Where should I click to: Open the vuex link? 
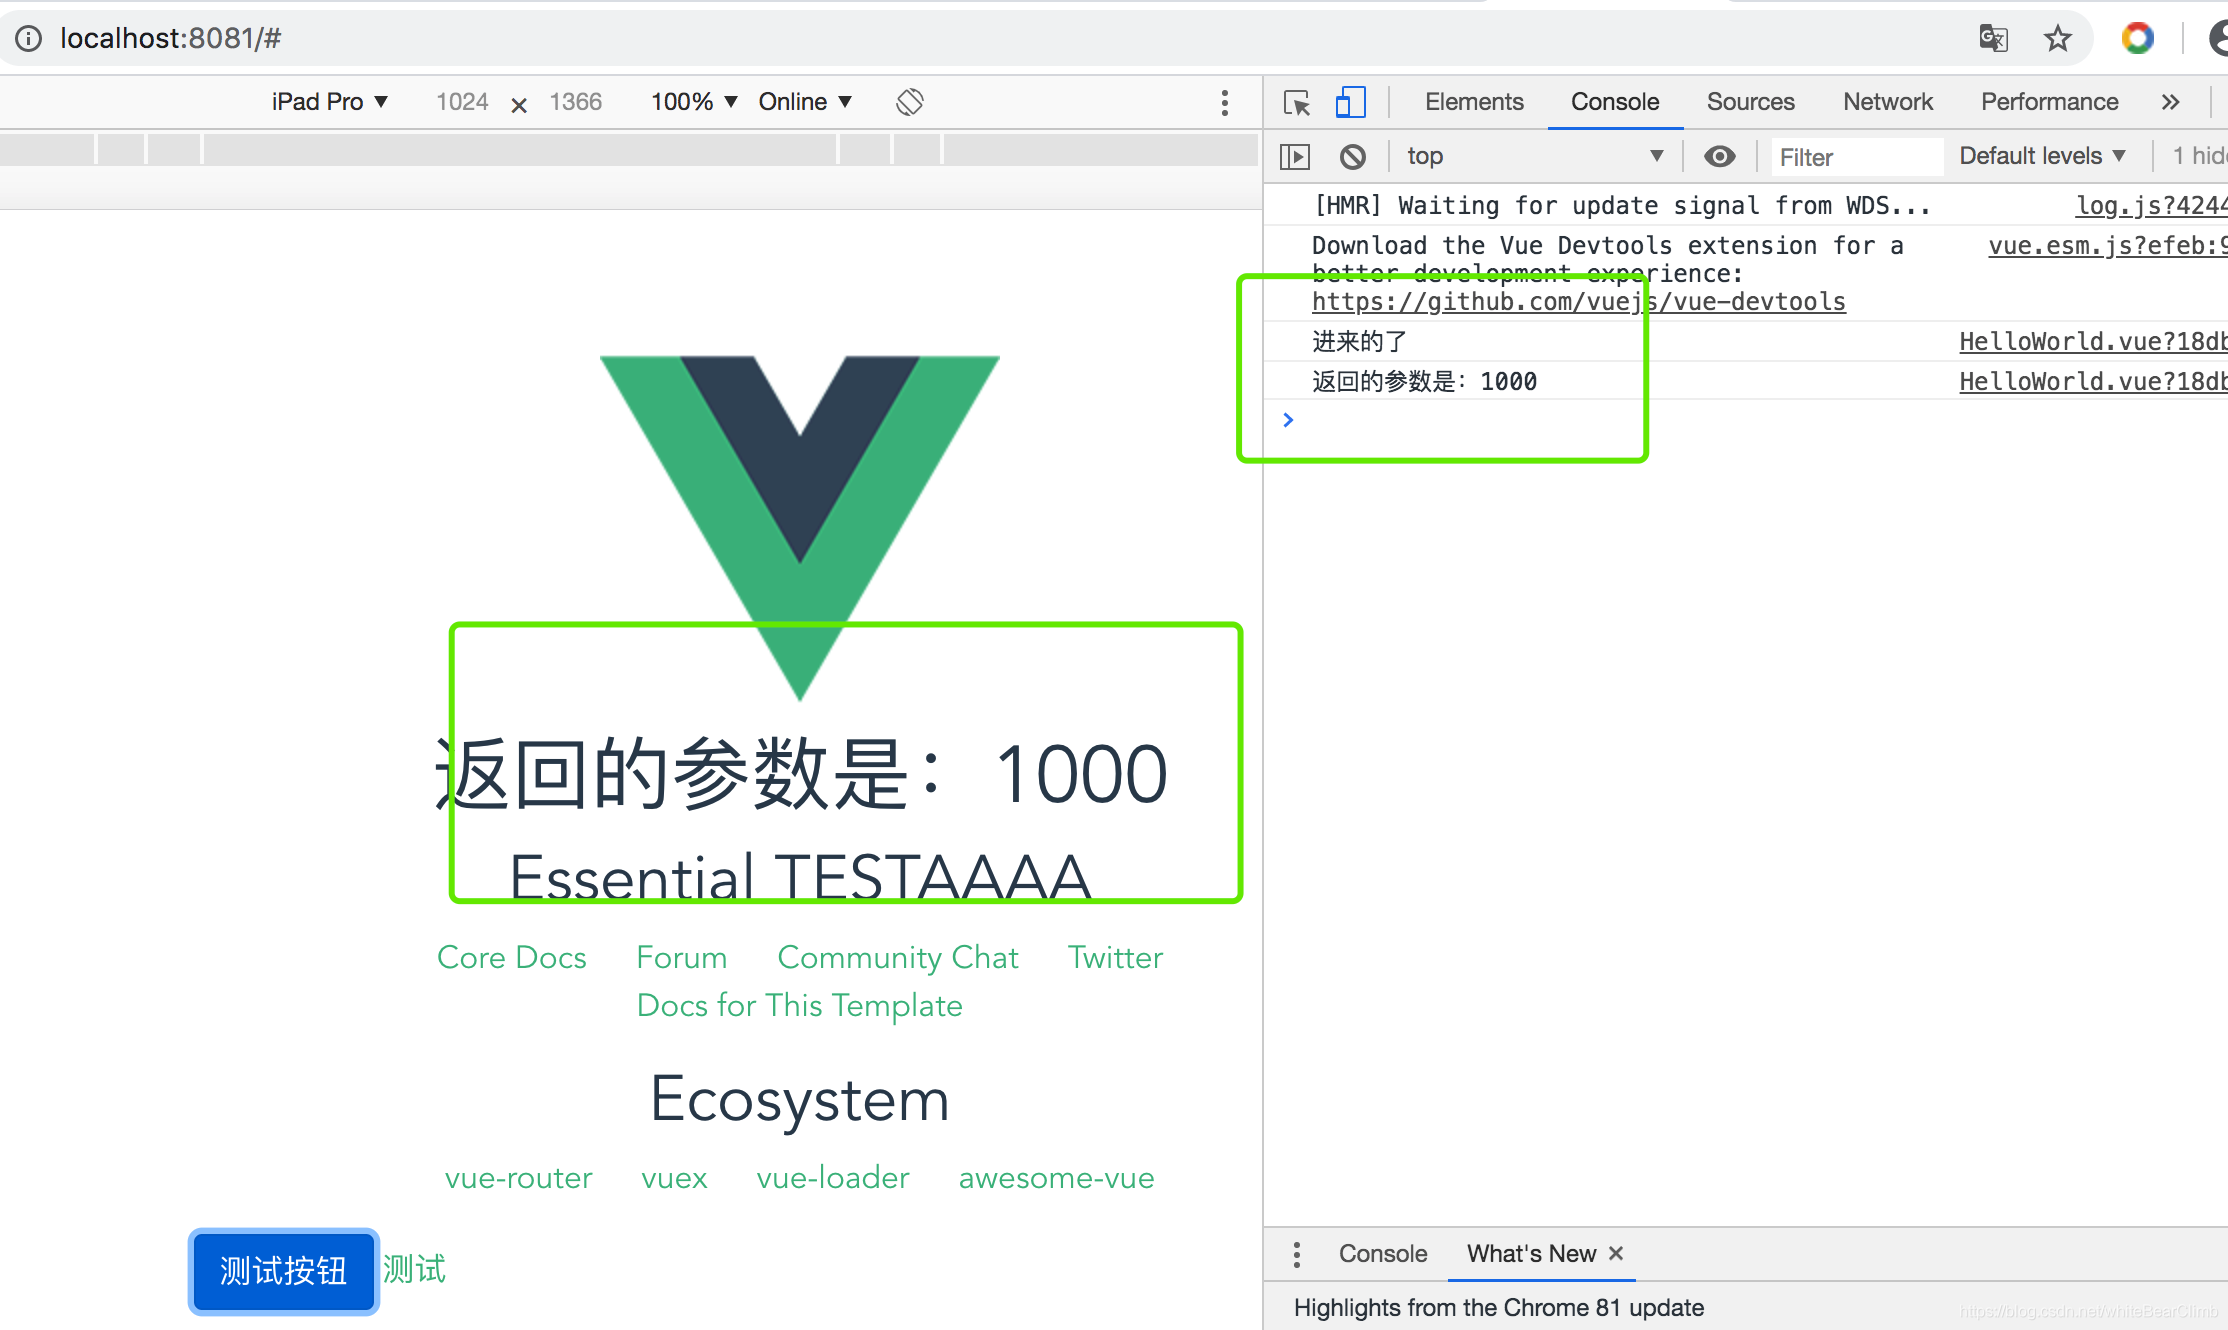click(674, 1177)
